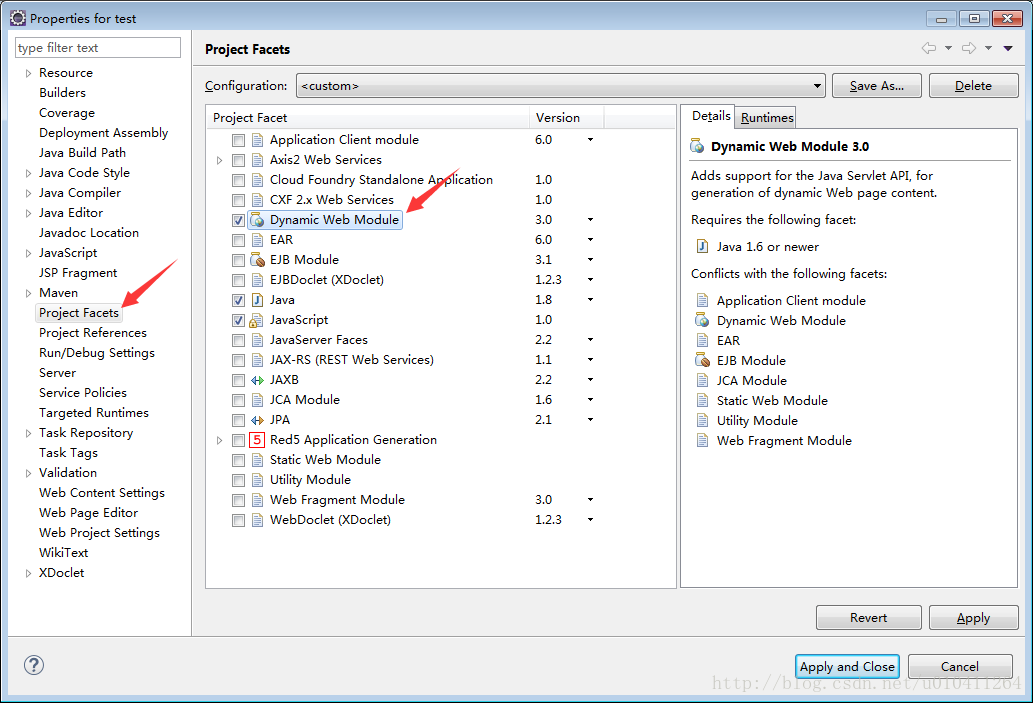1033x703 pixels.
Task: Click the Static Web Module icon in conflicts
Action: coord(702,401)
